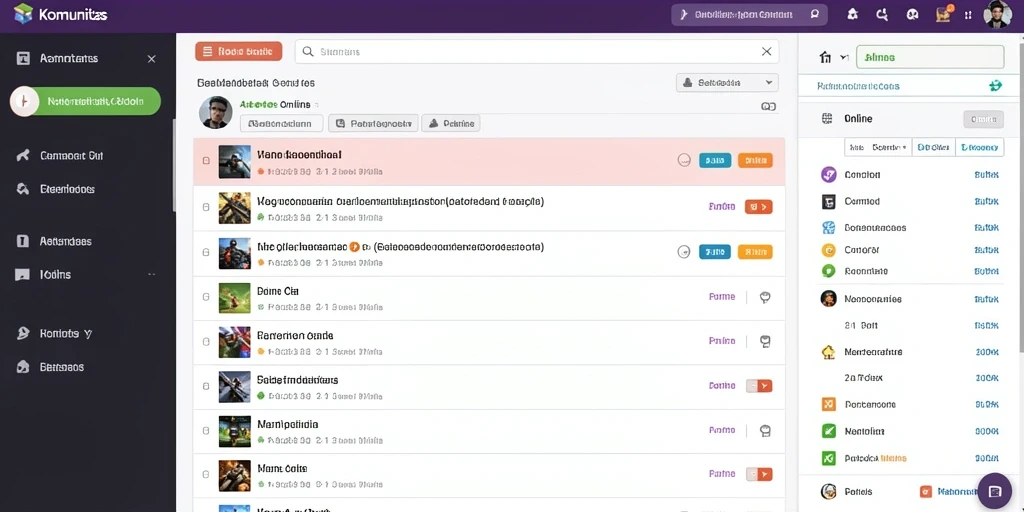Screen dimensions: 1024x512
Task: Open the thumbnail in the Bame Cia row
Action: (234, 296)
